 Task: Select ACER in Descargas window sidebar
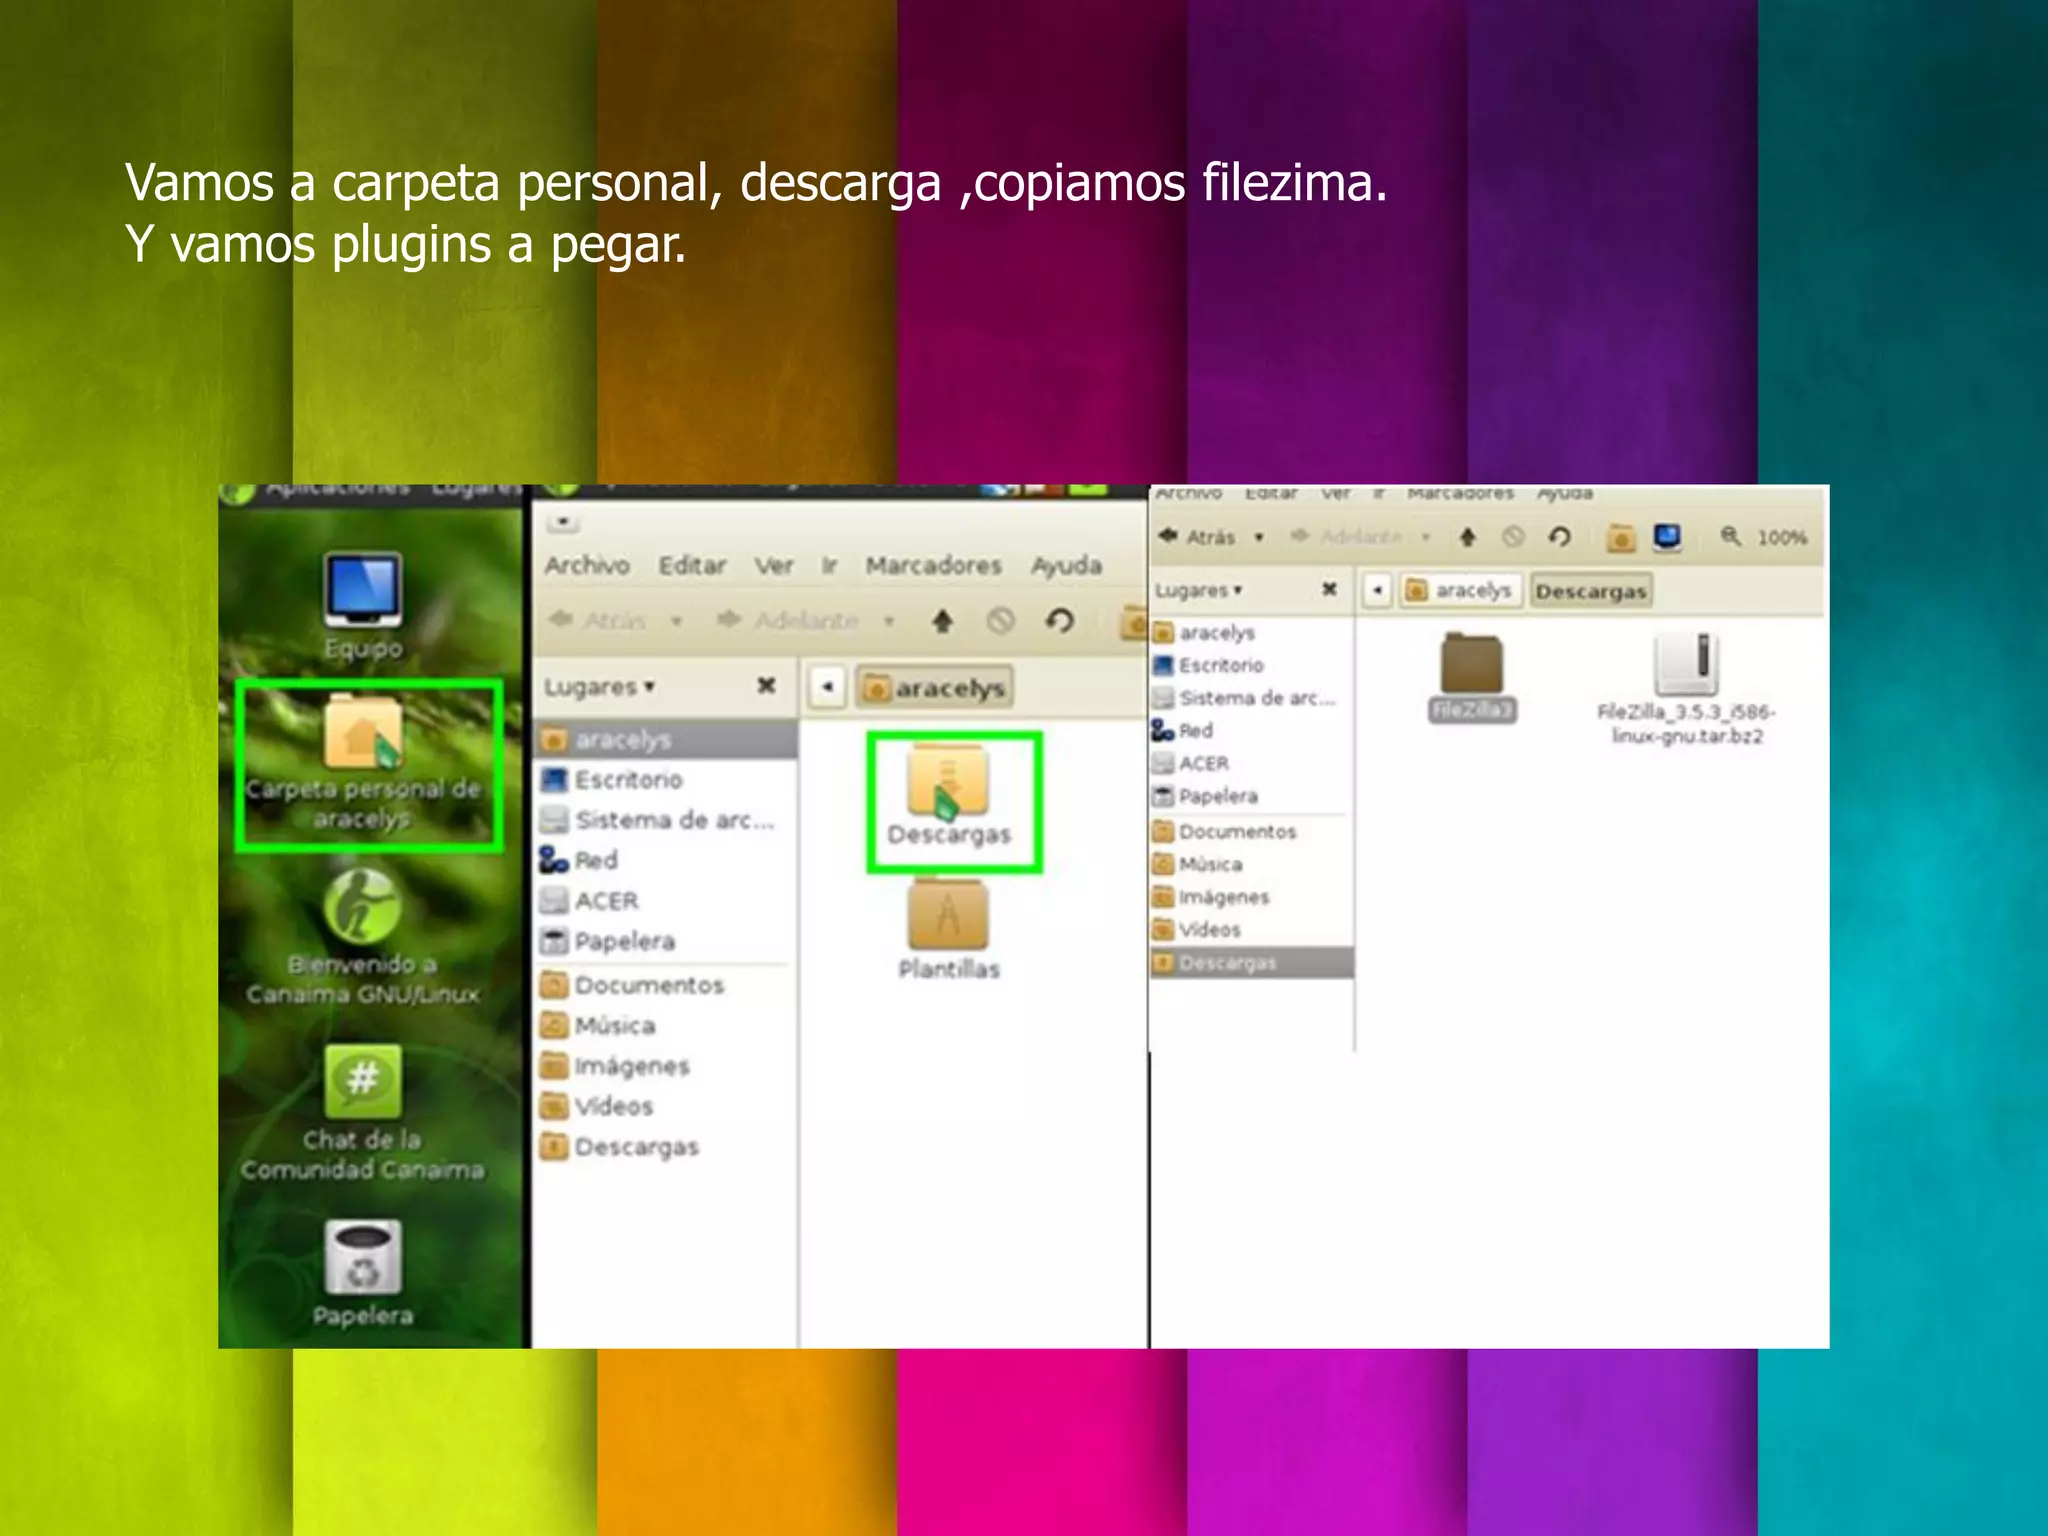1252,764
